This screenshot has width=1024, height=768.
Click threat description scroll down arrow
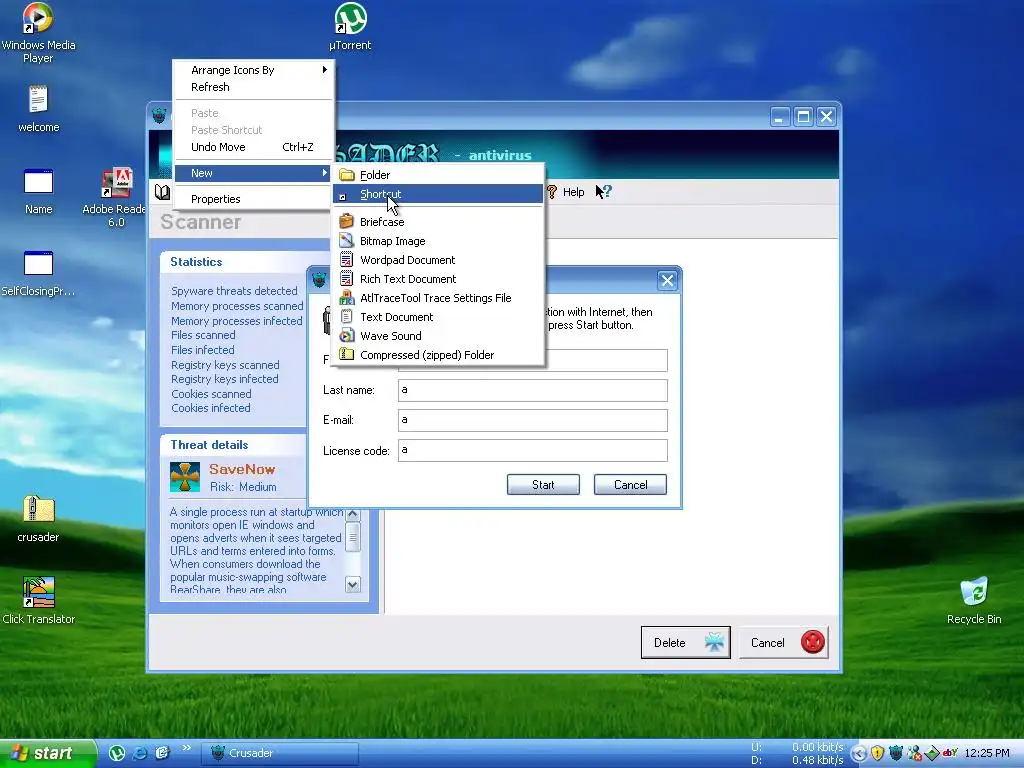pos(353,584)
